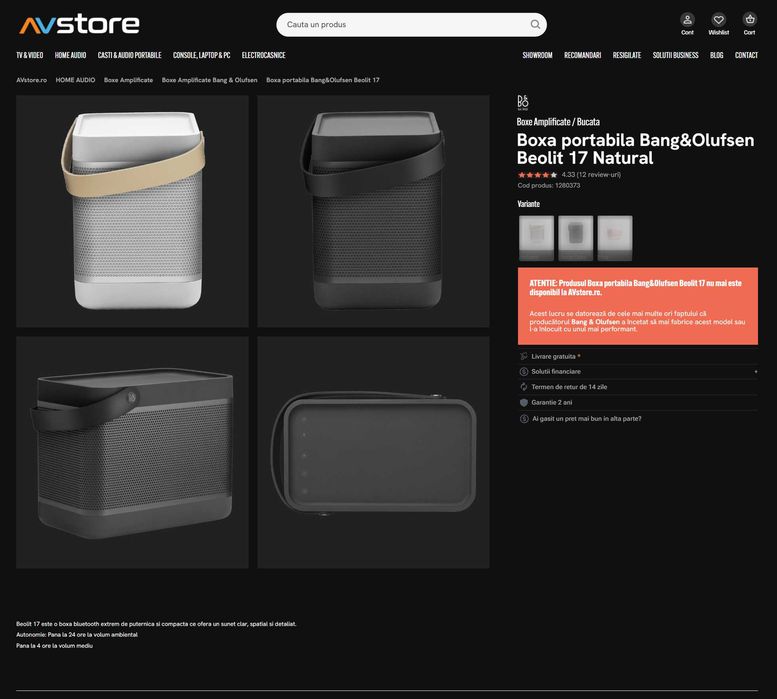The height and width of the screenshot is (699, 777).
Task: Click the Livrare gratuita label
Action: [x=553, y=356]
